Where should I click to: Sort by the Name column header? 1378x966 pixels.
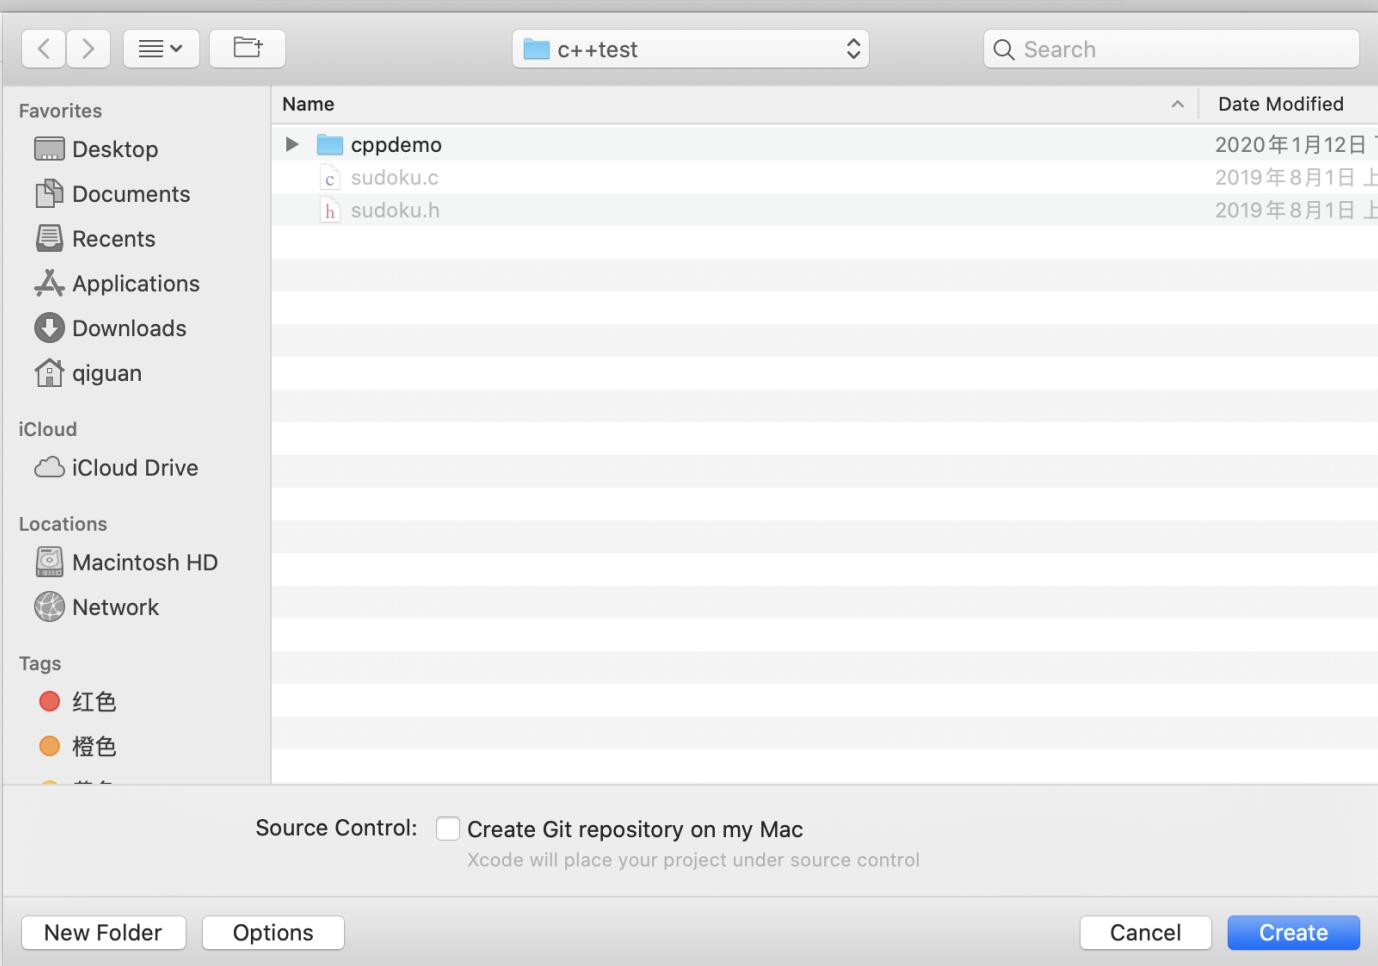point(308,104)
